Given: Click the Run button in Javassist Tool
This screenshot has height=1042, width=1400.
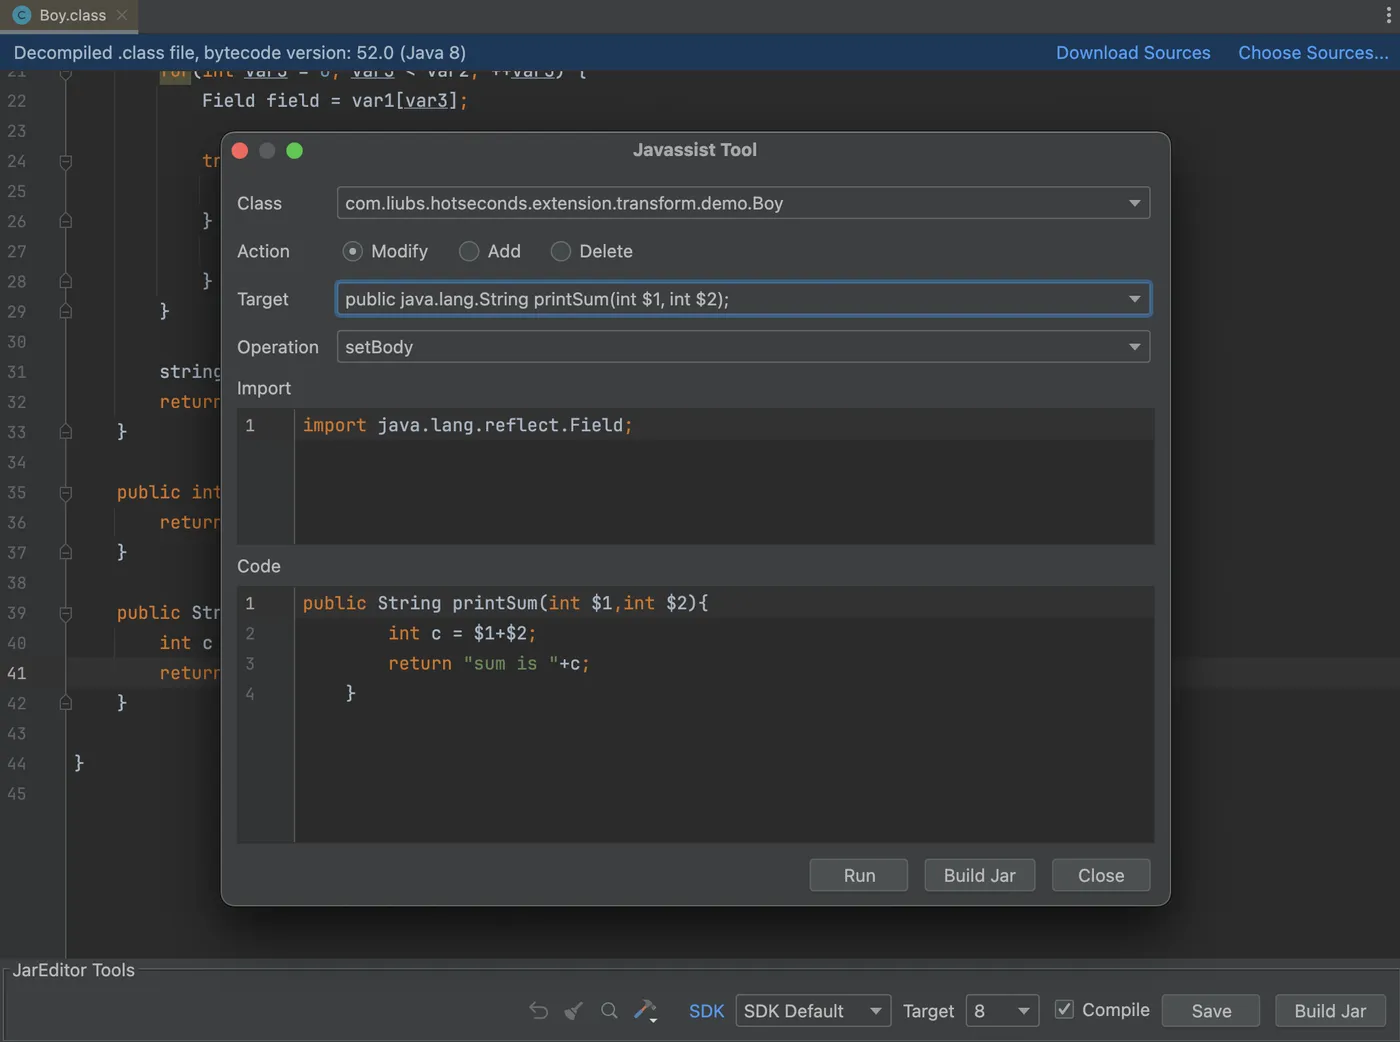Looking at the screenshot, I should 859,875.
